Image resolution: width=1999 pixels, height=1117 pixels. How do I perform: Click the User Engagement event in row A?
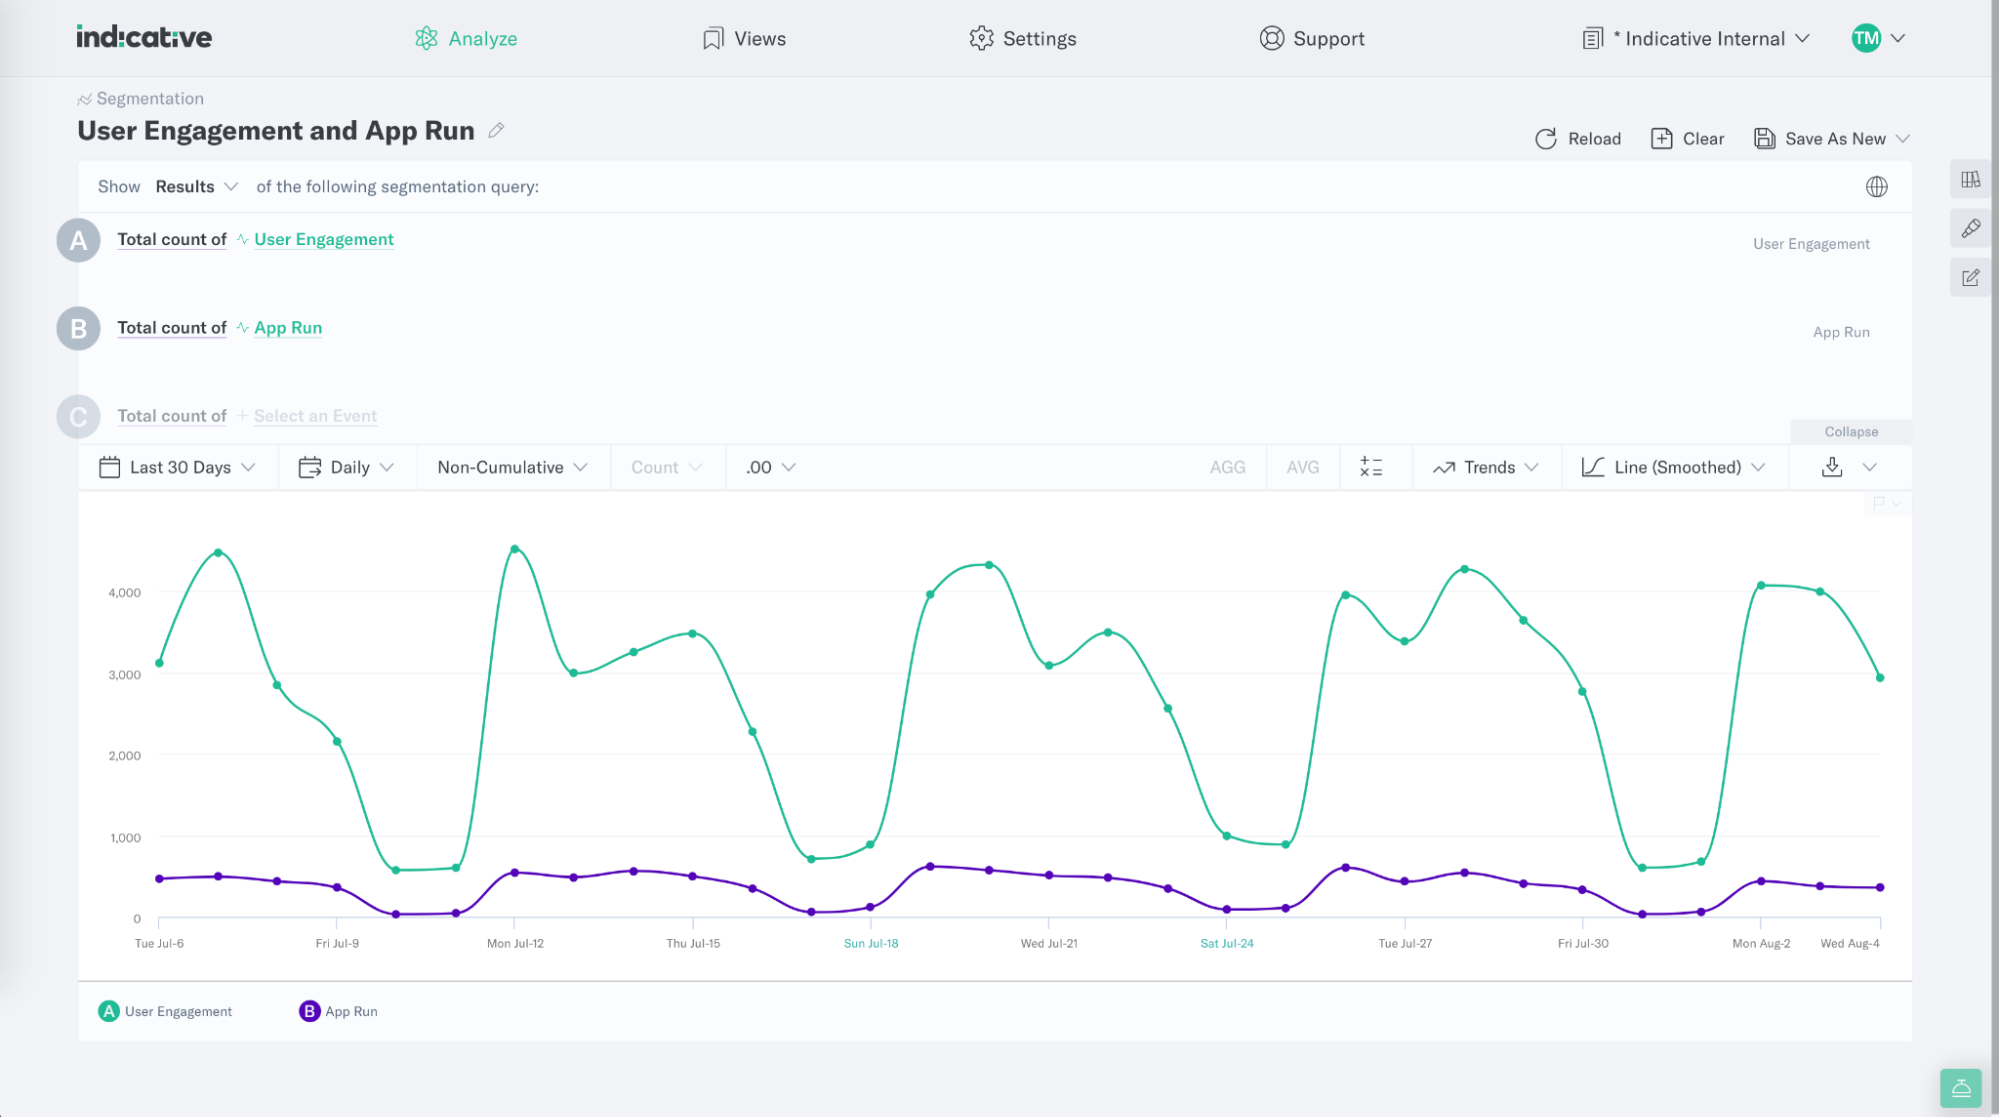click(x=323, y=239)
